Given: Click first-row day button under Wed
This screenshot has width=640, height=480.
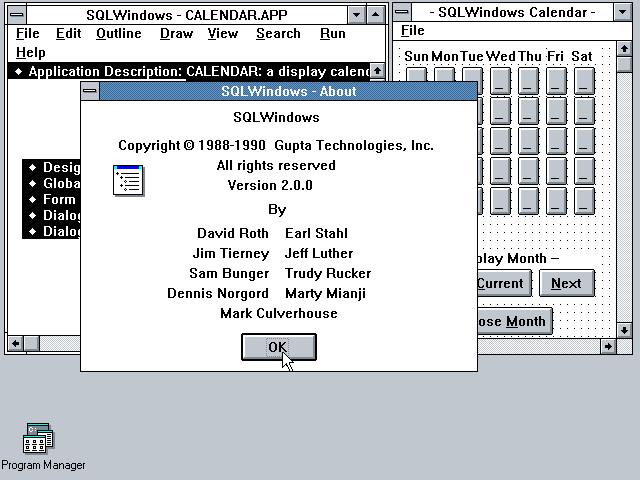Looking at the screenshot, I should coord(500,81).
